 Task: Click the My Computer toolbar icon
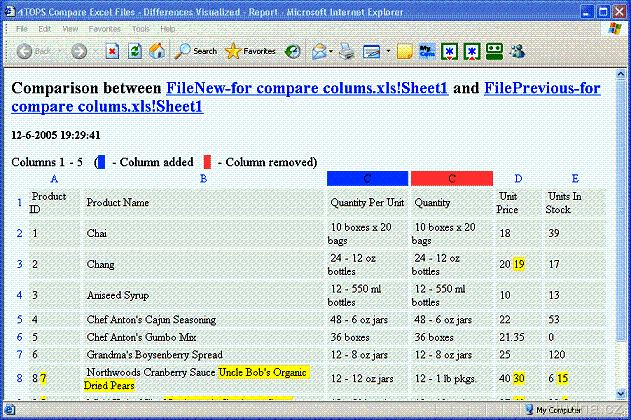(x=427, y=51)
